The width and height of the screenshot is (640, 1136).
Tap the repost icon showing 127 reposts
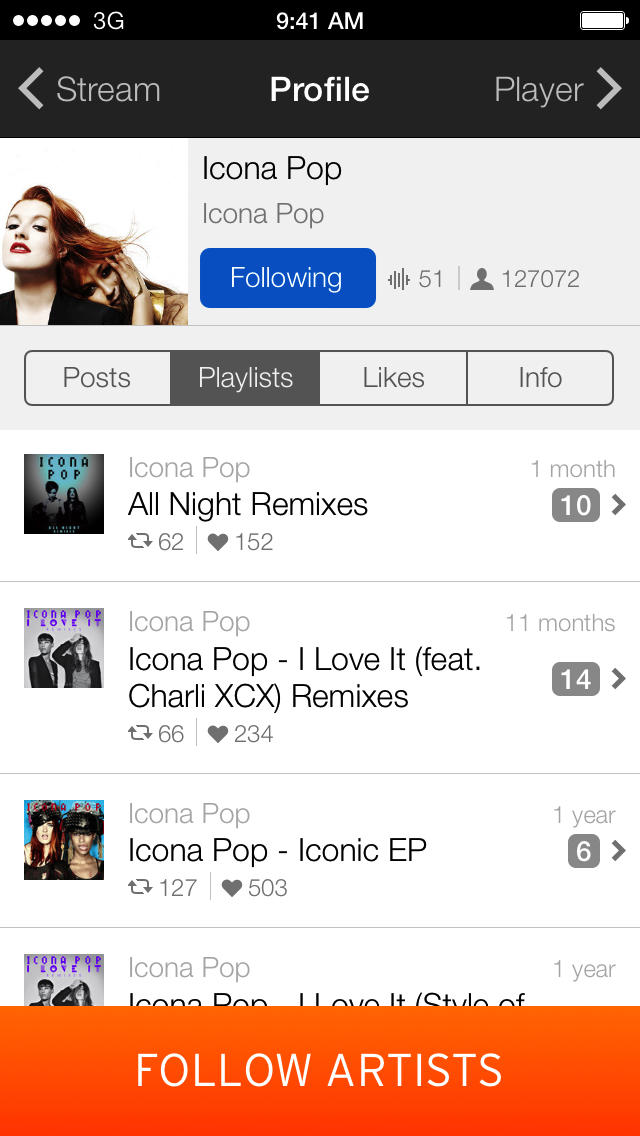click(x=140, y=888)
